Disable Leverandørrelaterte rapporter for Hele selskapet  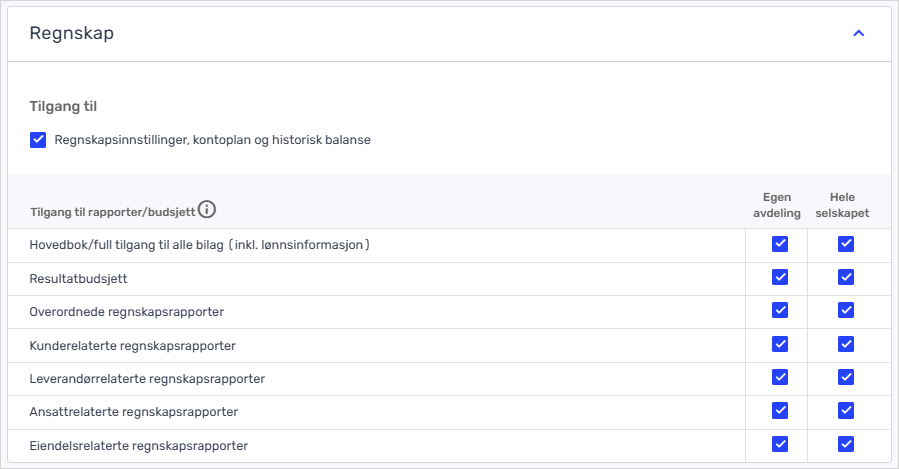[846, 378]
